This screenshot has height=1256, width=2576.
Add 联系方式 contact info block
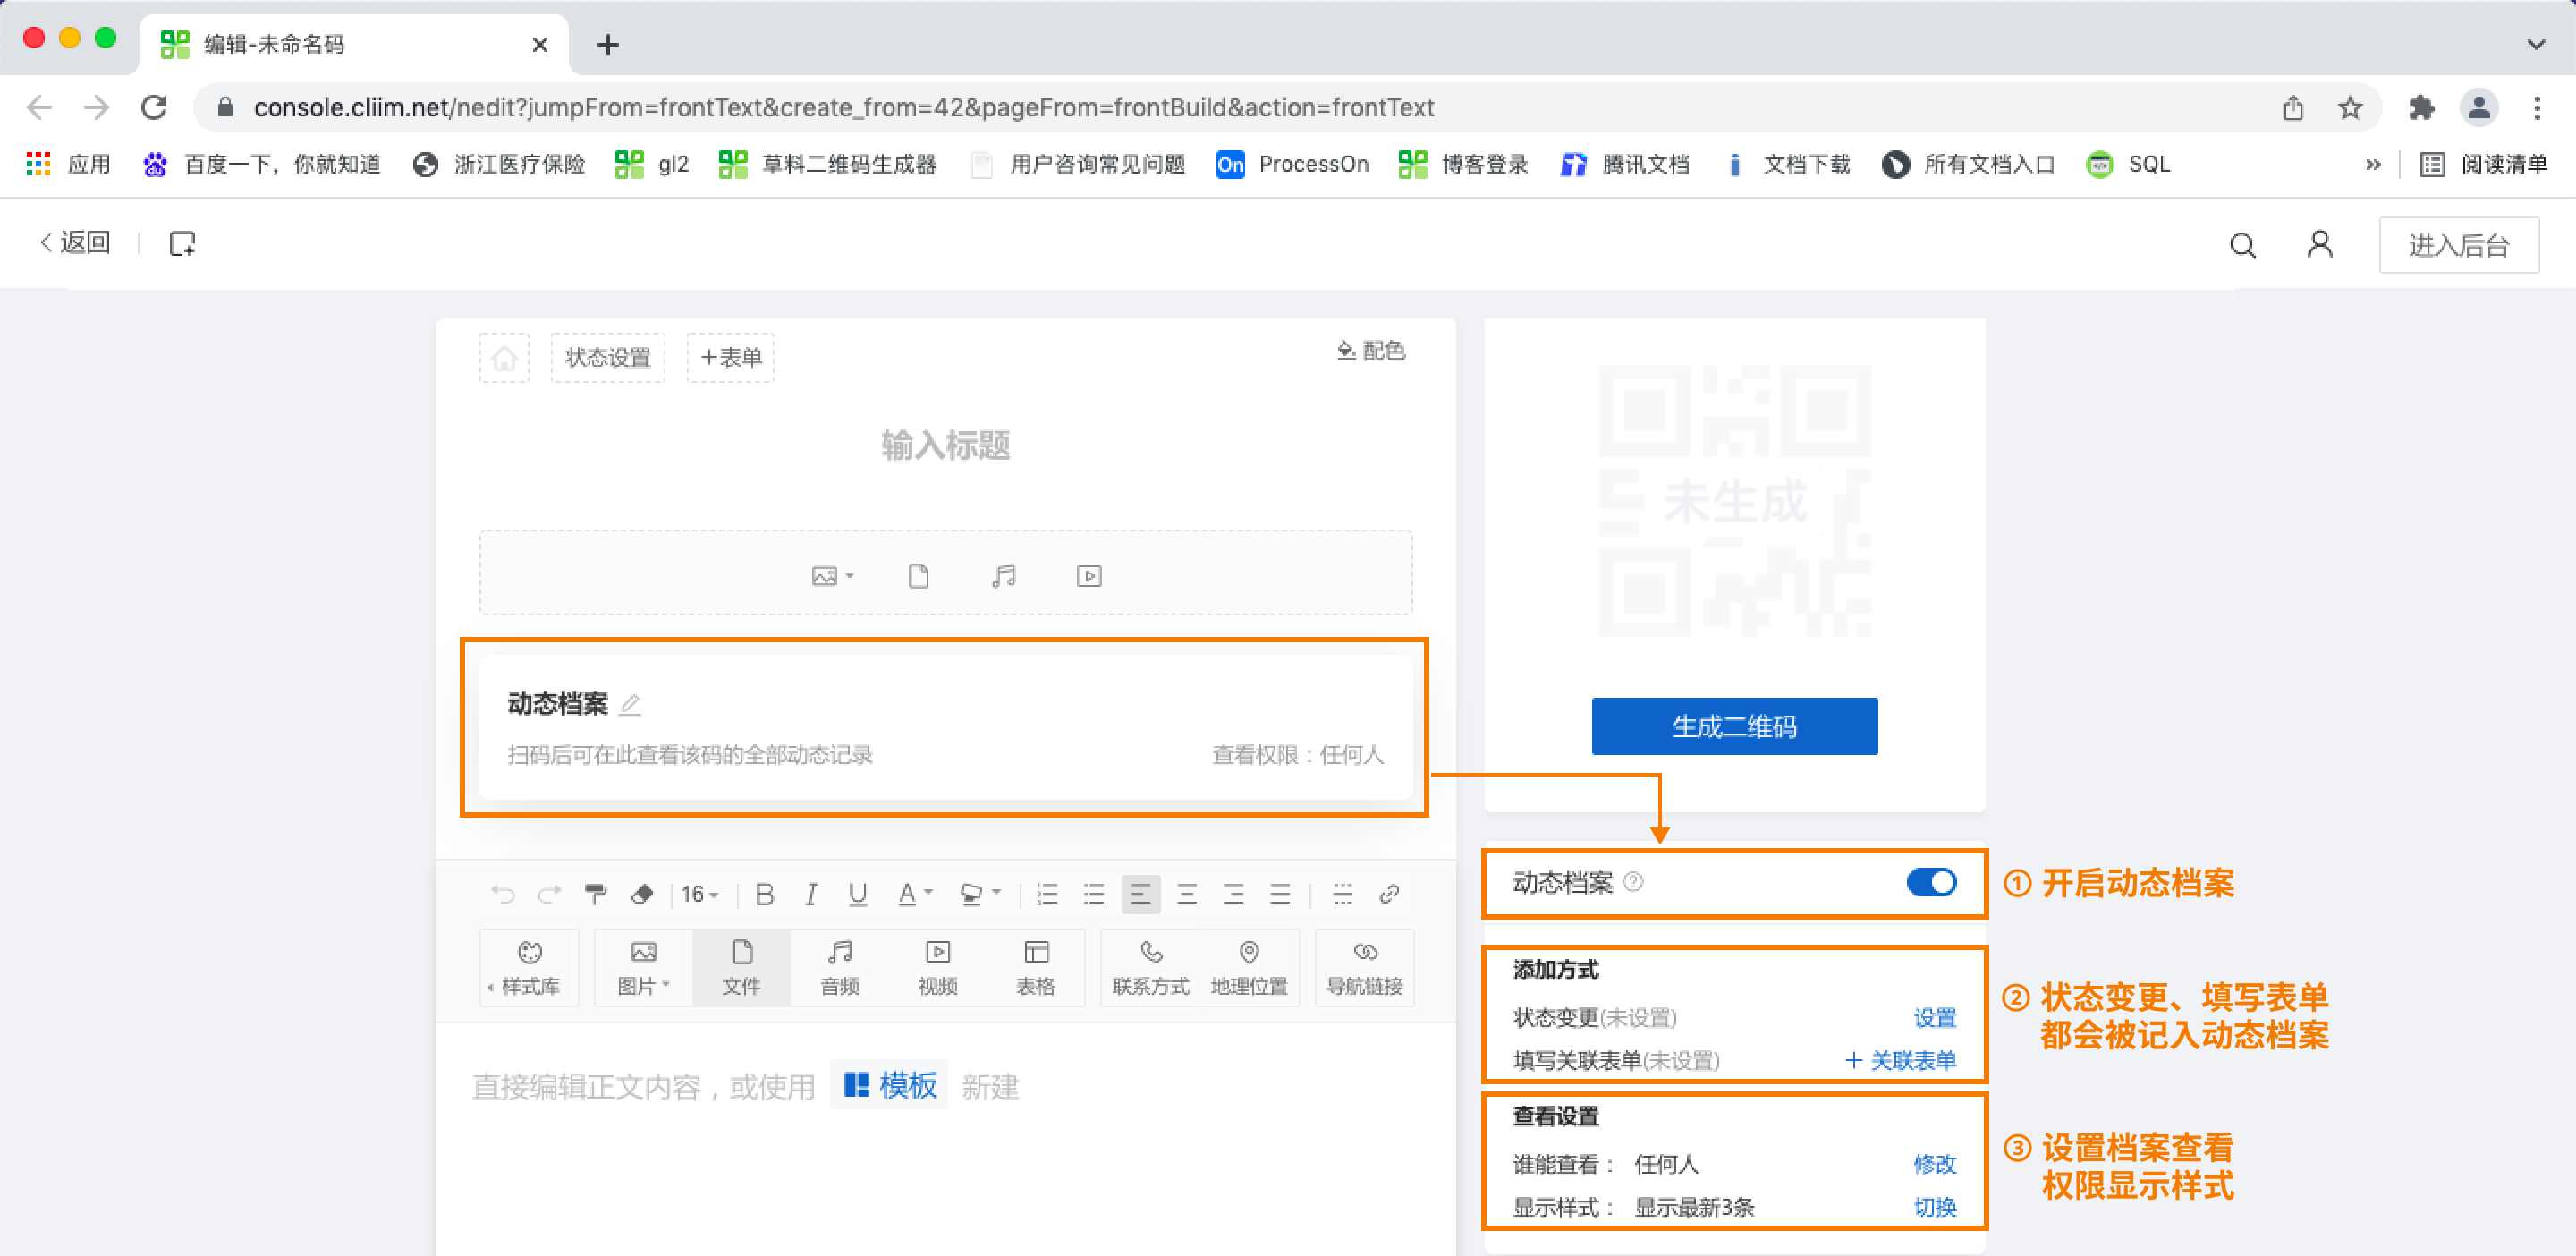click(x=1151, y=968)
